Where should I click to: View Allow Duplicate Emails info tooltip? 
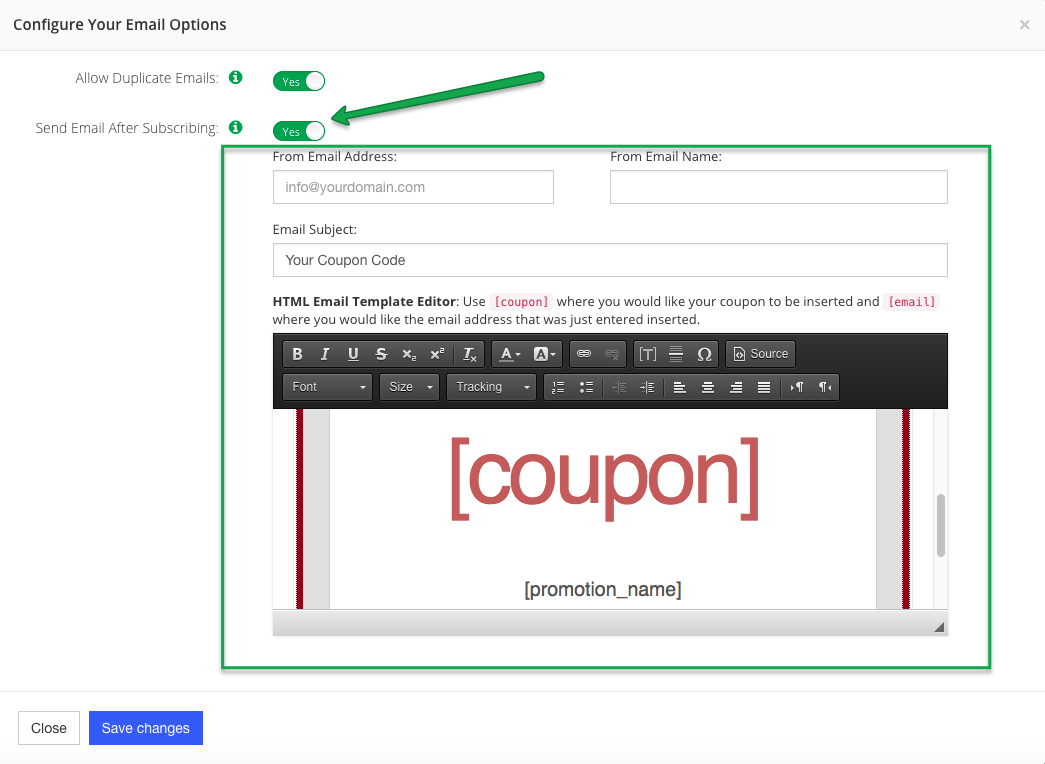point(236,77)
